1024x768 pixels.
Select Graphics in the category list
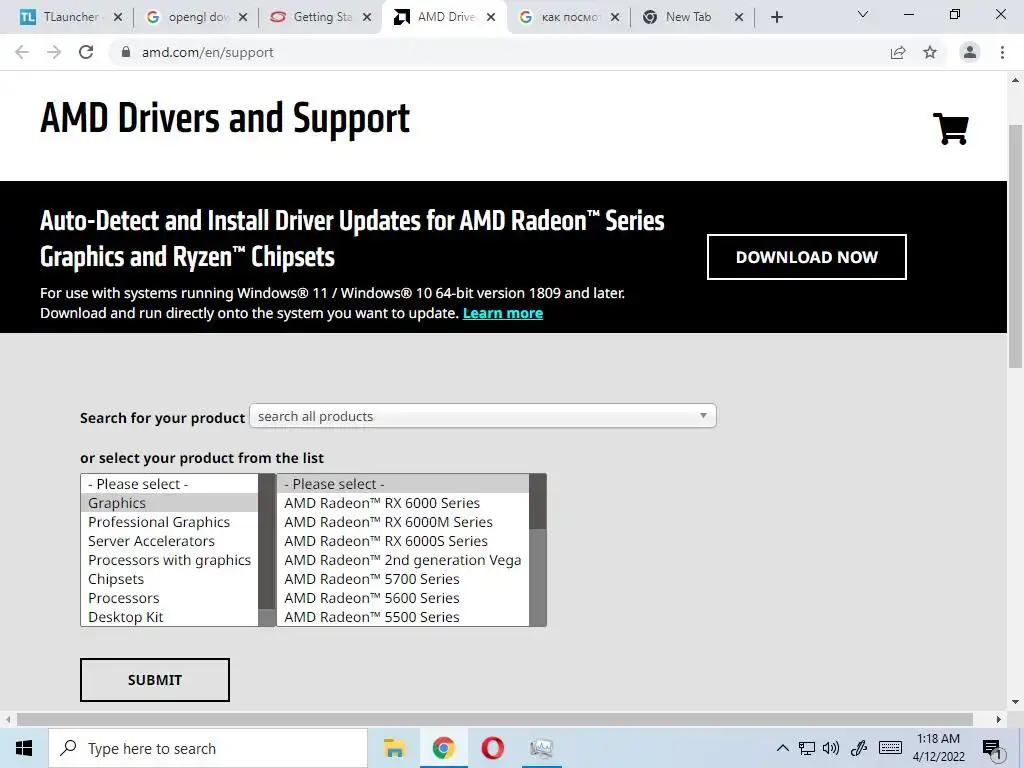tap(169, 503)
